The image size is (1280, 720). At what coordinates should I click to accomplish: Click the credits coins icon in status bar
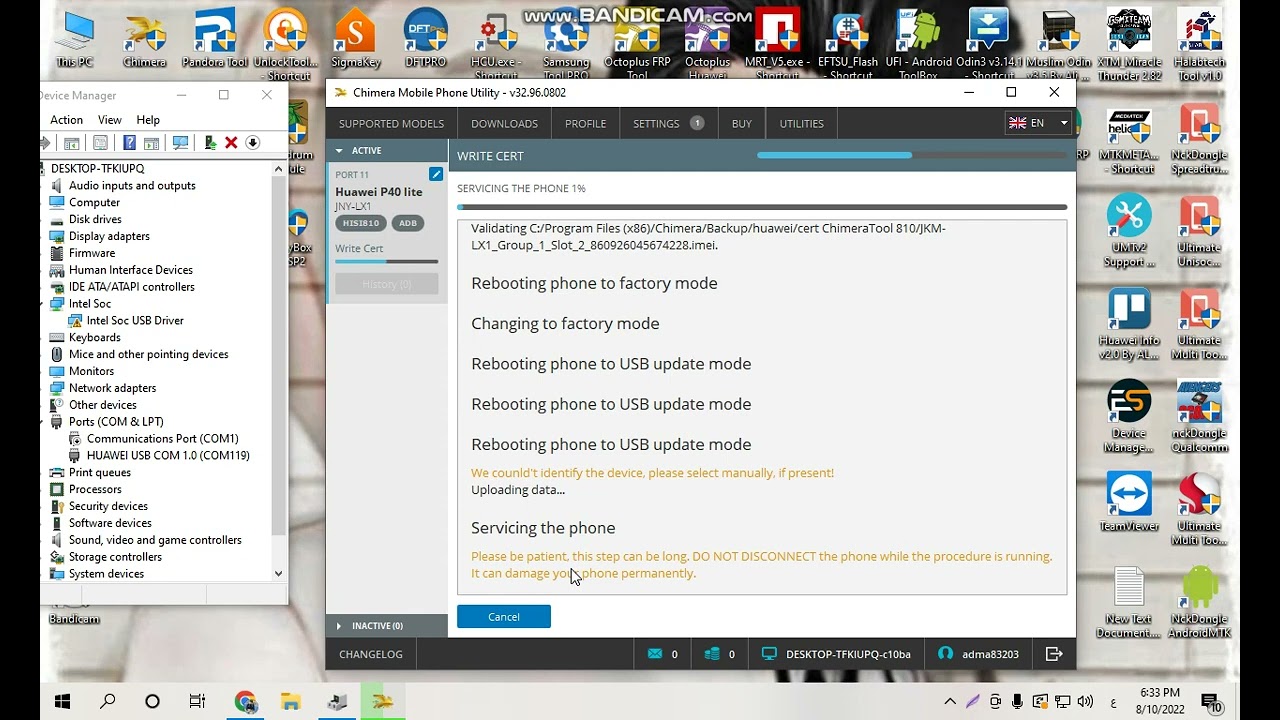712,654
